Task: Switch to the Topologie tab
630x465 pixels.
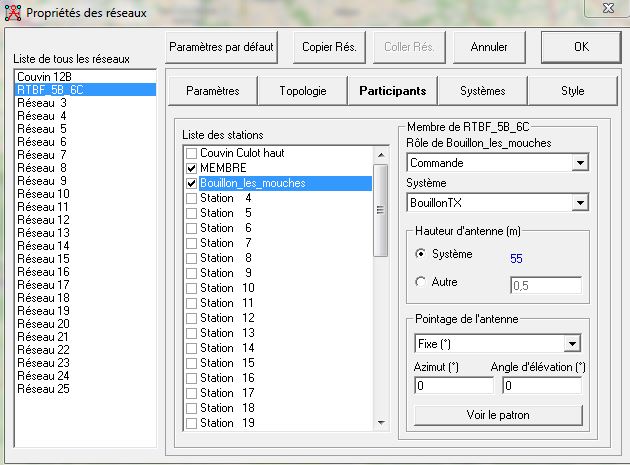Action: [303, 91]
